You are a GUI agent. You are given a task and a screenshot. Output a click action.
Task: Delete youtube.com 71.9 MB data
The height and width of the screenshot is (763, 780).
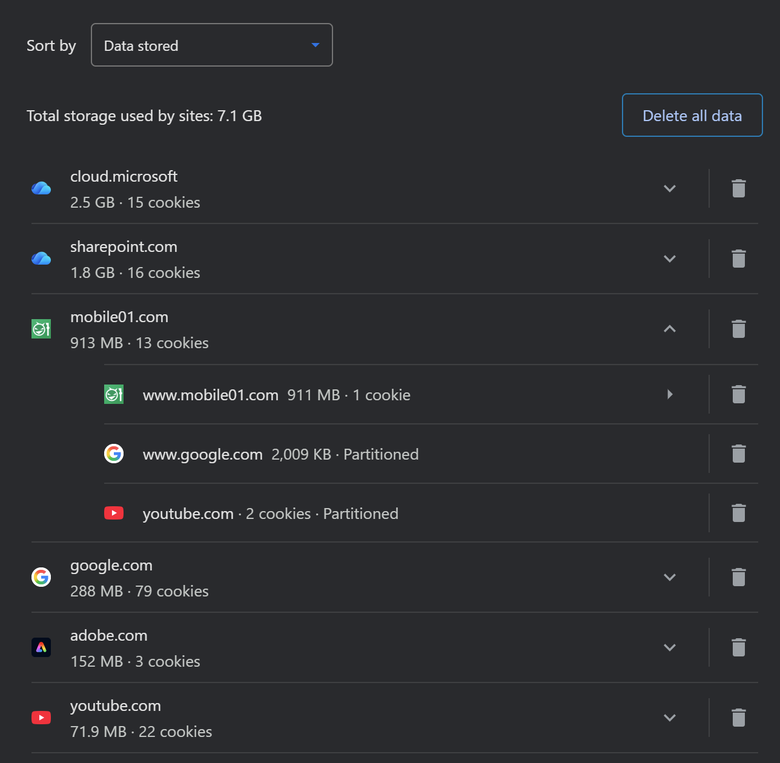pos(738,717)
